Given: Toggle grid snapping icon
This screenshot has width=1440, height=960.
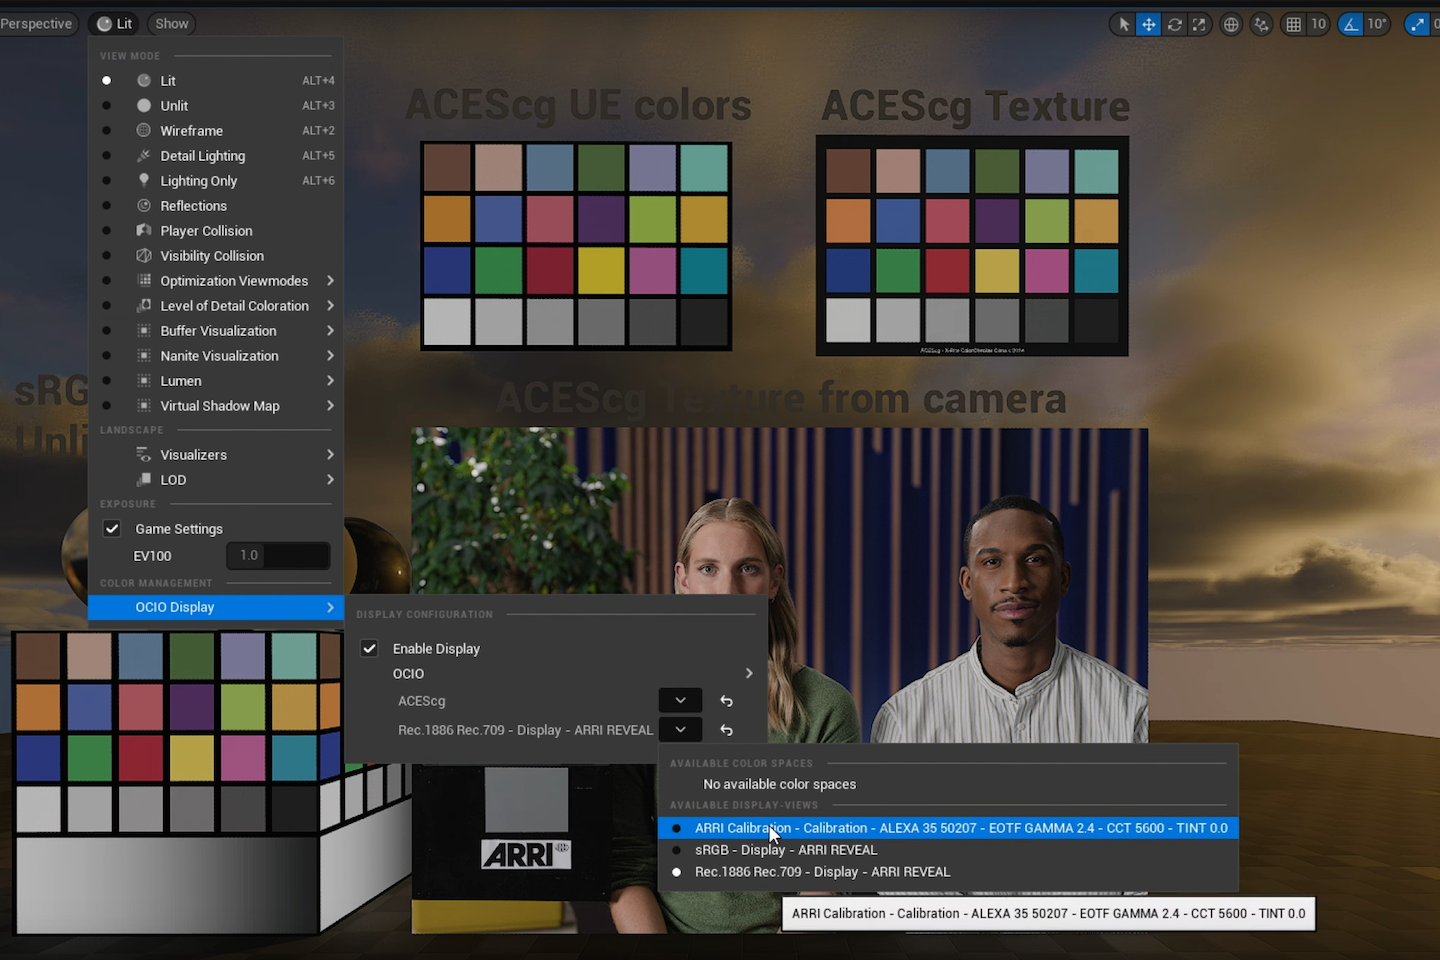Looking at the screenshot, I should tap(1294, 24).
